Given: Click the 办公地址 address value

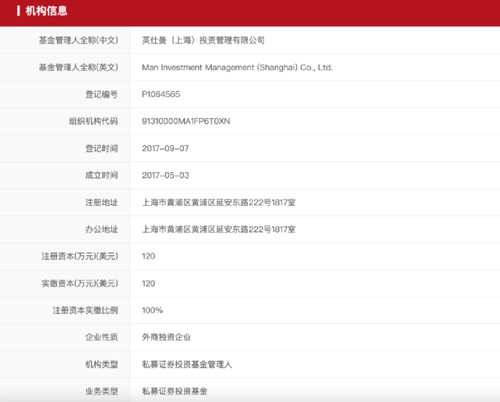Looking at the screenshot, I should [x=219, y=229].
